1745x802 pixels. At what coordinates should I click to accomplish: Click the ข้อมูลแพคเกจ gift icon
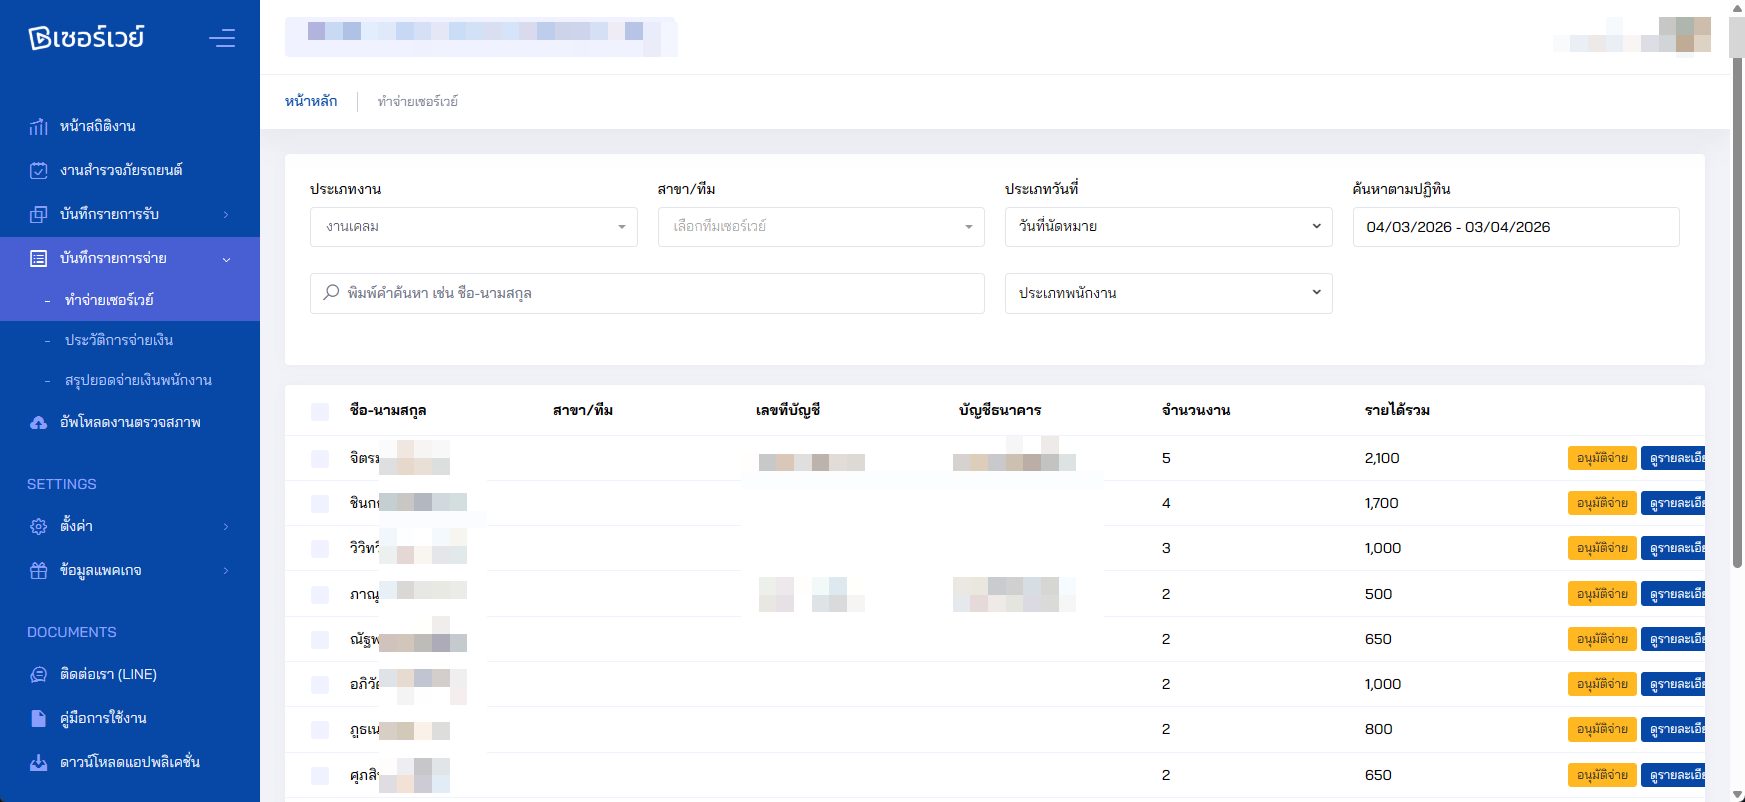(38, 570)
